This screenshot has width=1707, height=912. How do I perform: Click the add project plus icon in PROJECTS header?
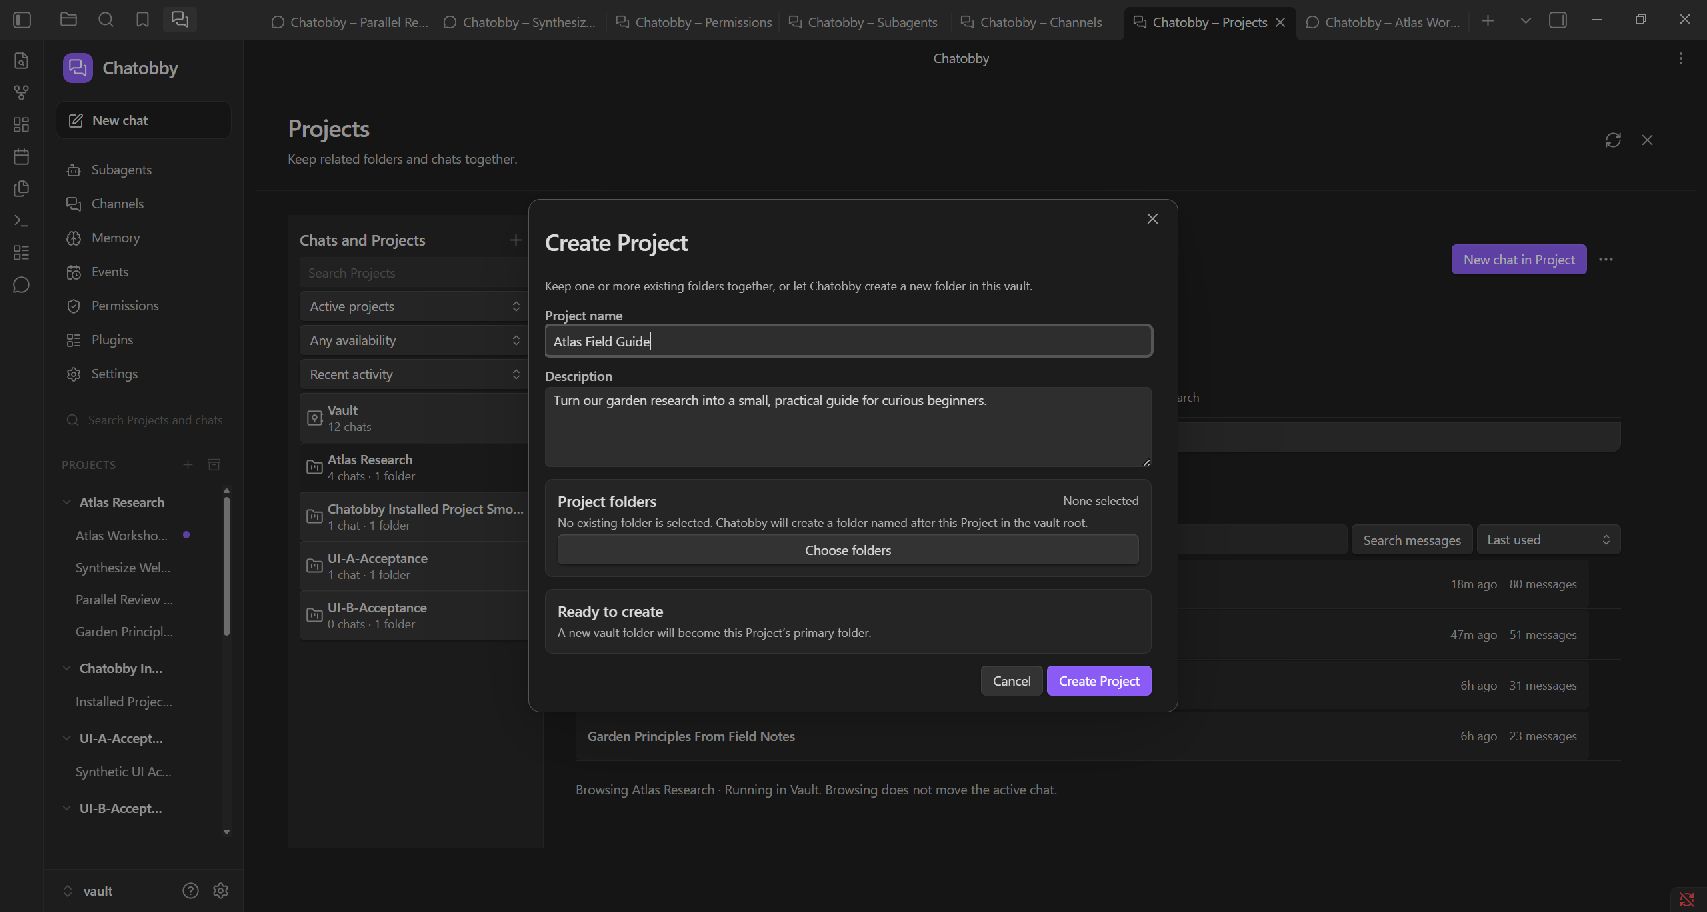click(187, 465)
